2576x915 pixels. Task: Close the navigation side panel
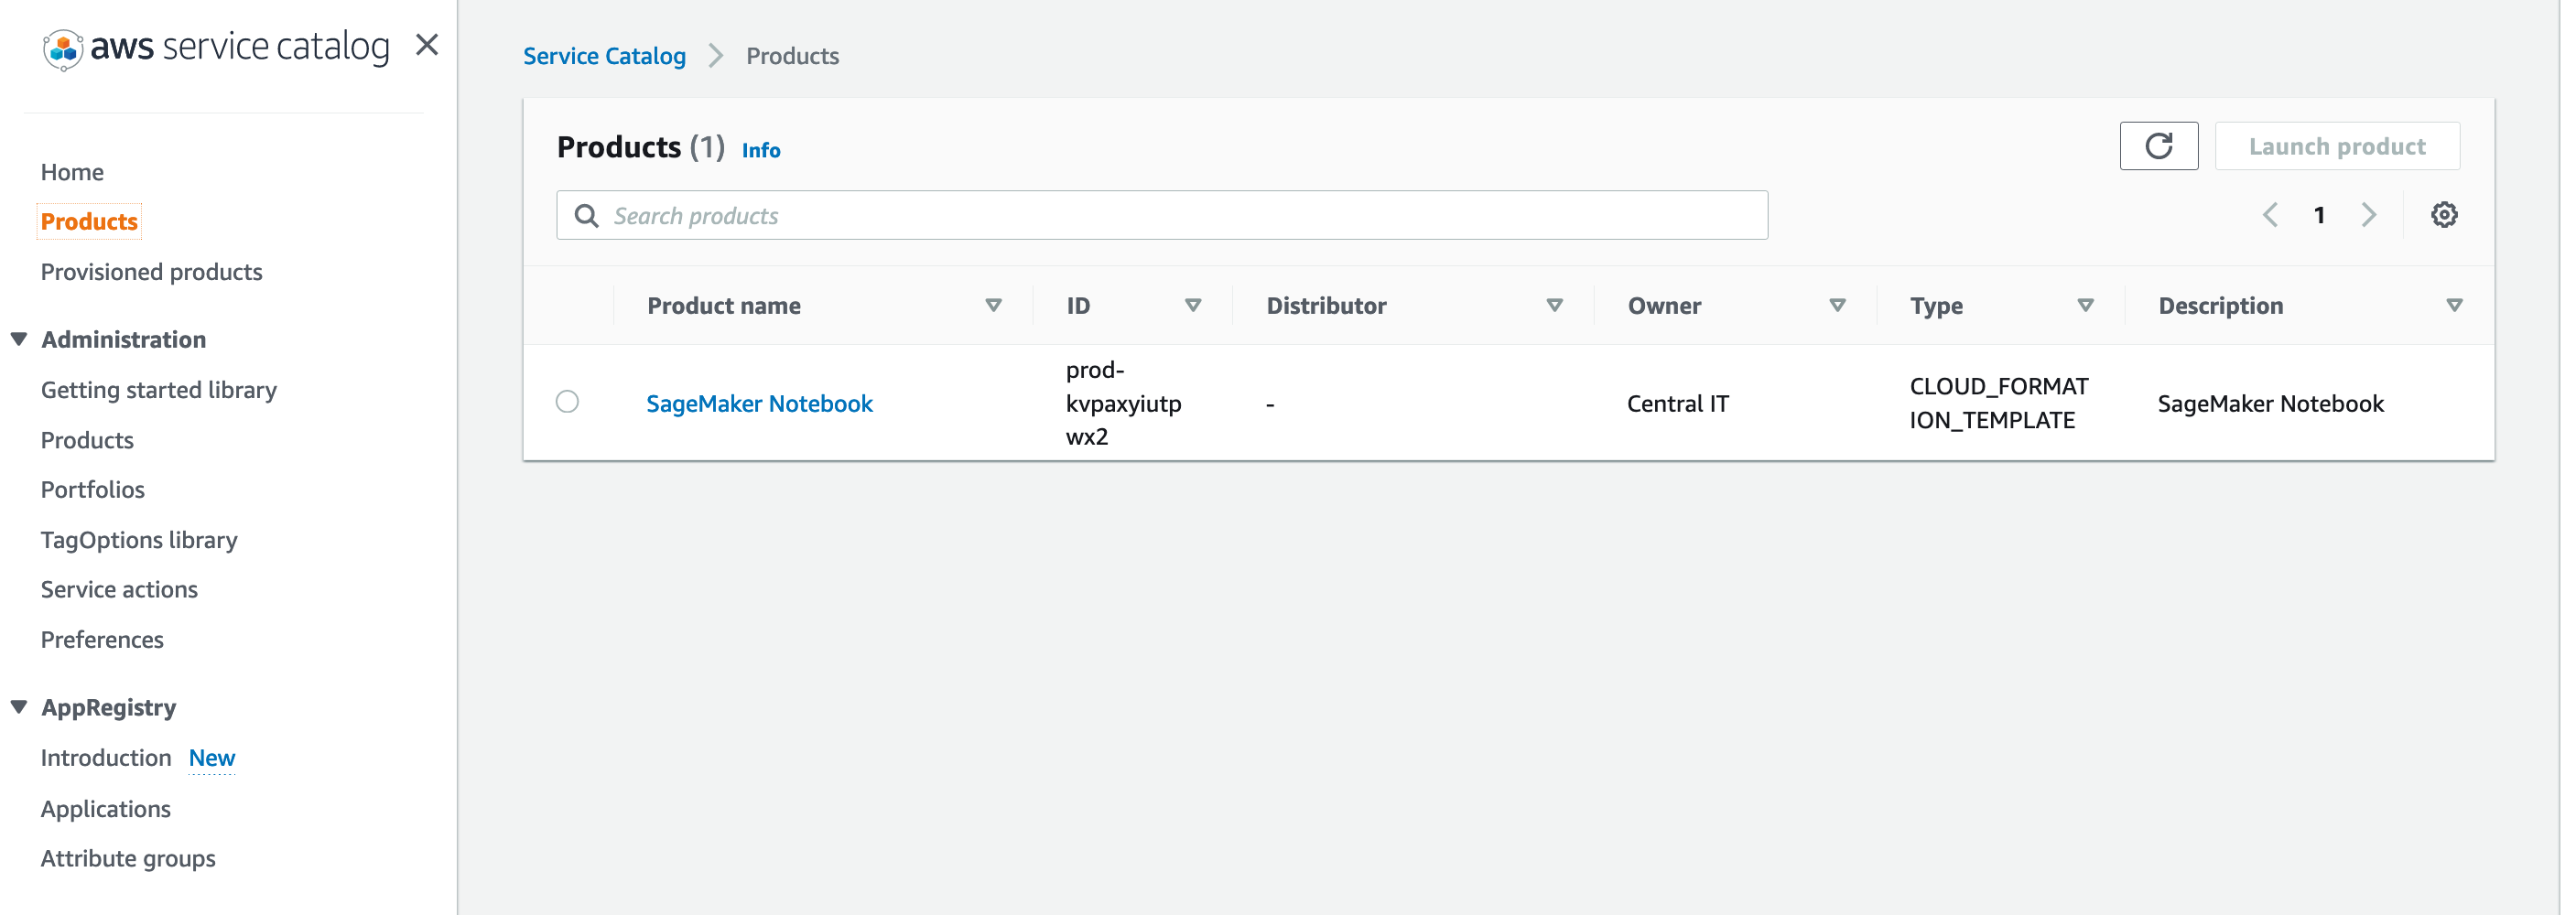pyautogui.click(x=427, y=45)
